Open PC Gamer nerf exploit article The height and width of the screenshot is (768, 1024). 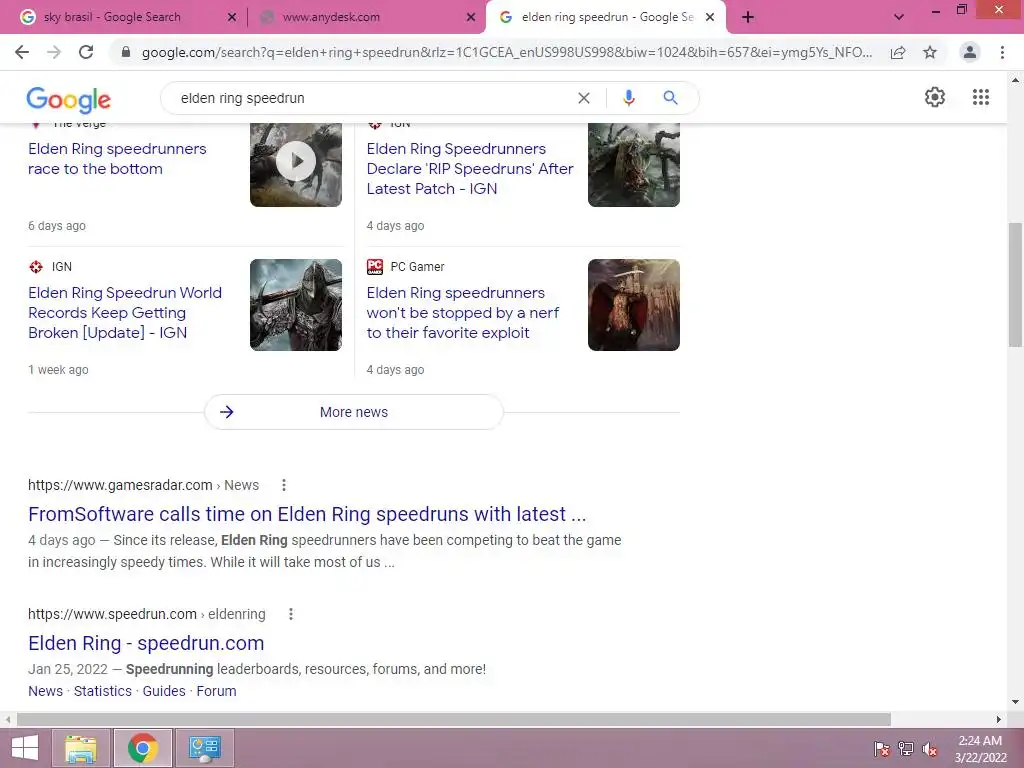[463, 313]
